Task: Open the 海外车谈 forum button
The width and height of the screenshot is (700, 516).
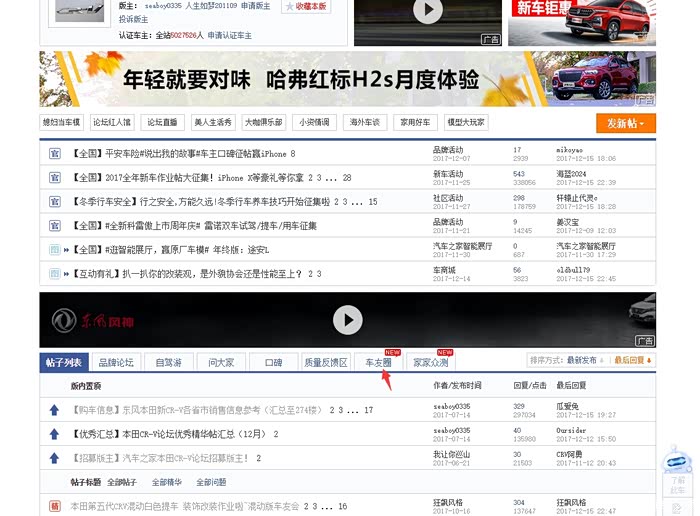Action: (362, 123)
